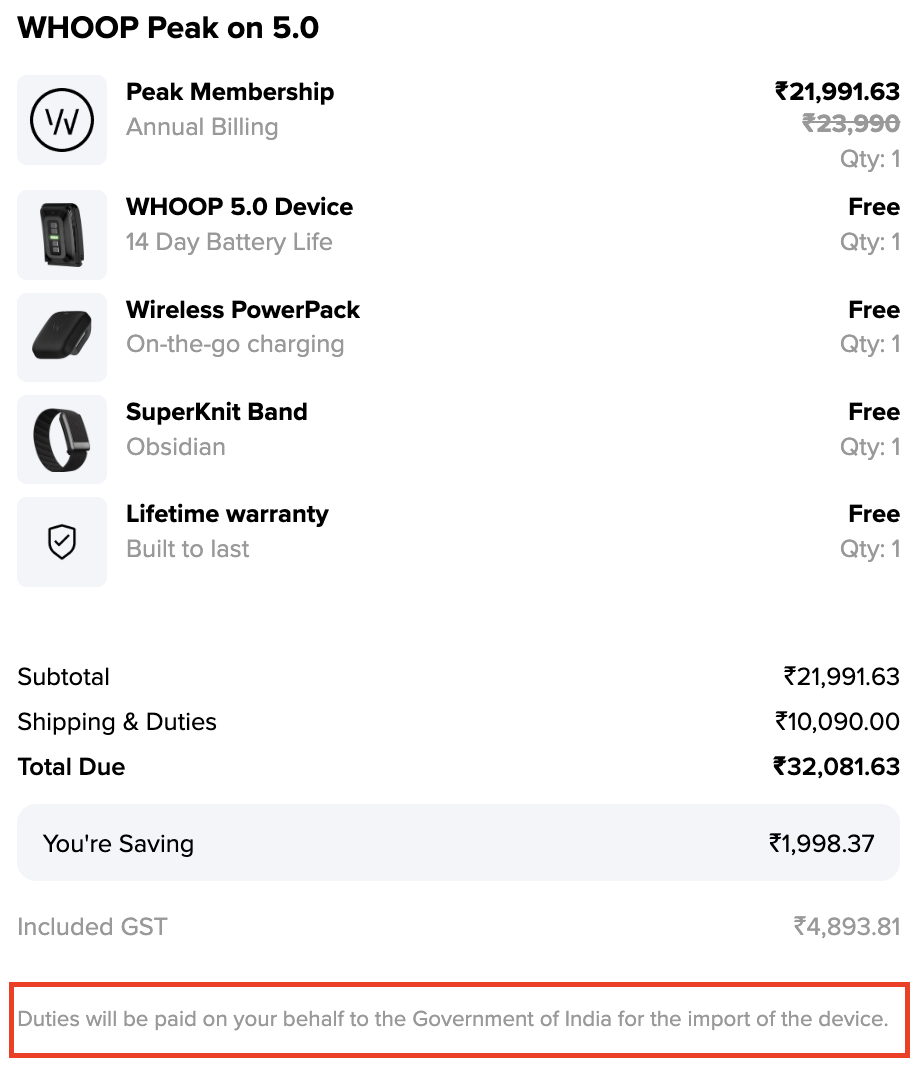The width and height of the screenshot is (922, 1084).
Task: Click the Obsidian band color label
Action: 176,447
